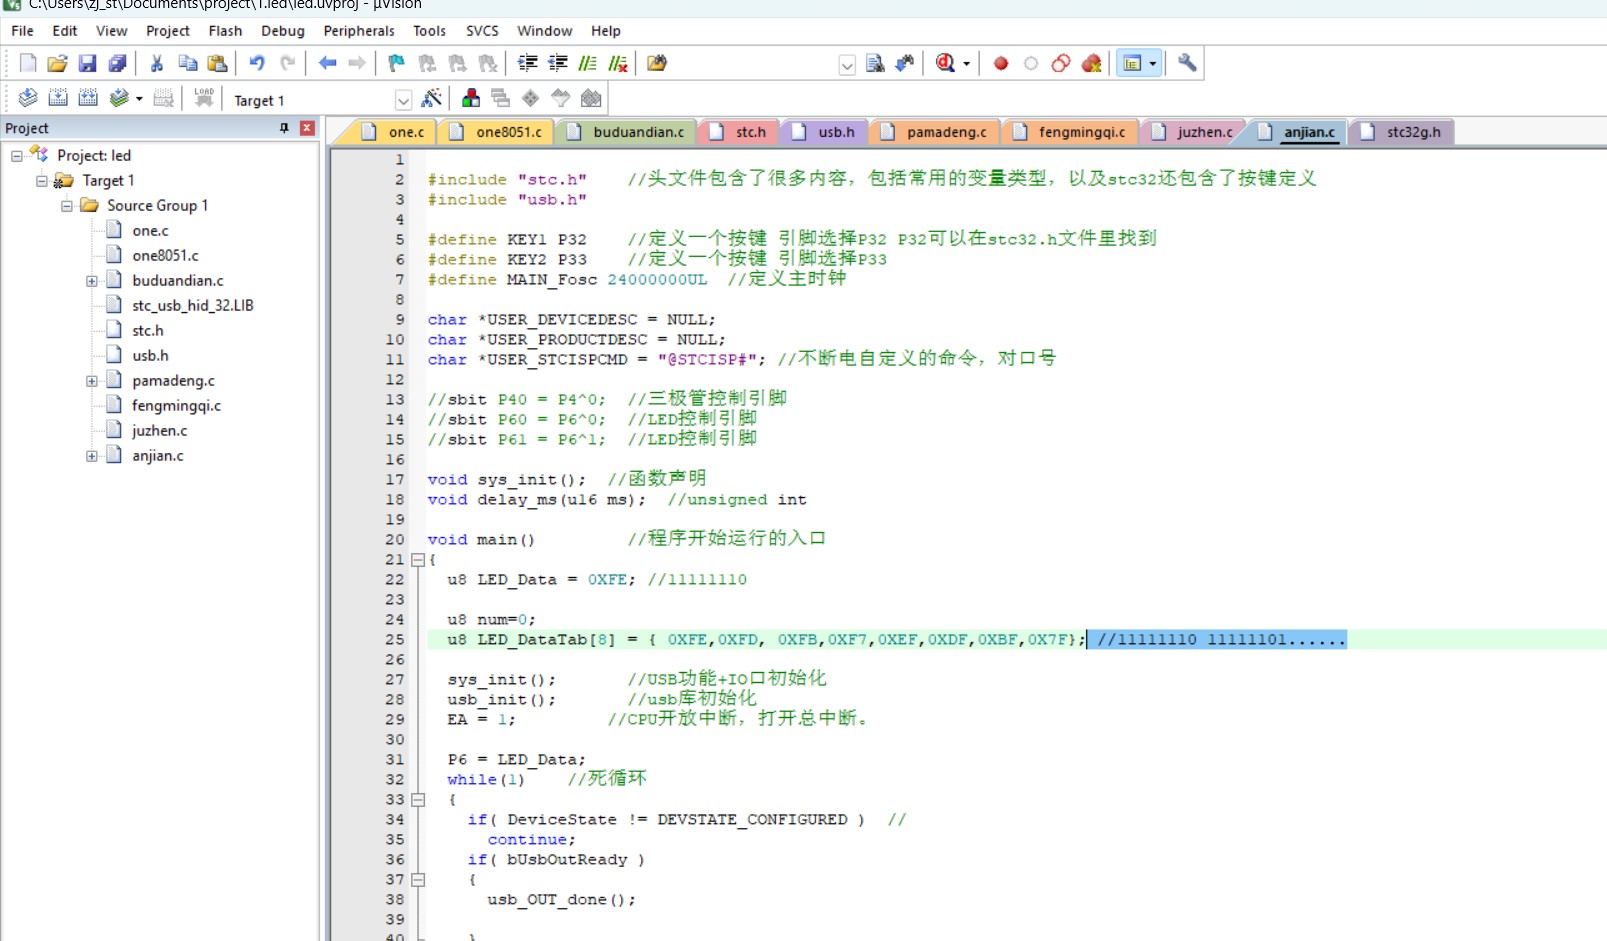Open the Debug menu
Image resolution: width=1607 pixels, height=941 pixels.
pos(283,31)
